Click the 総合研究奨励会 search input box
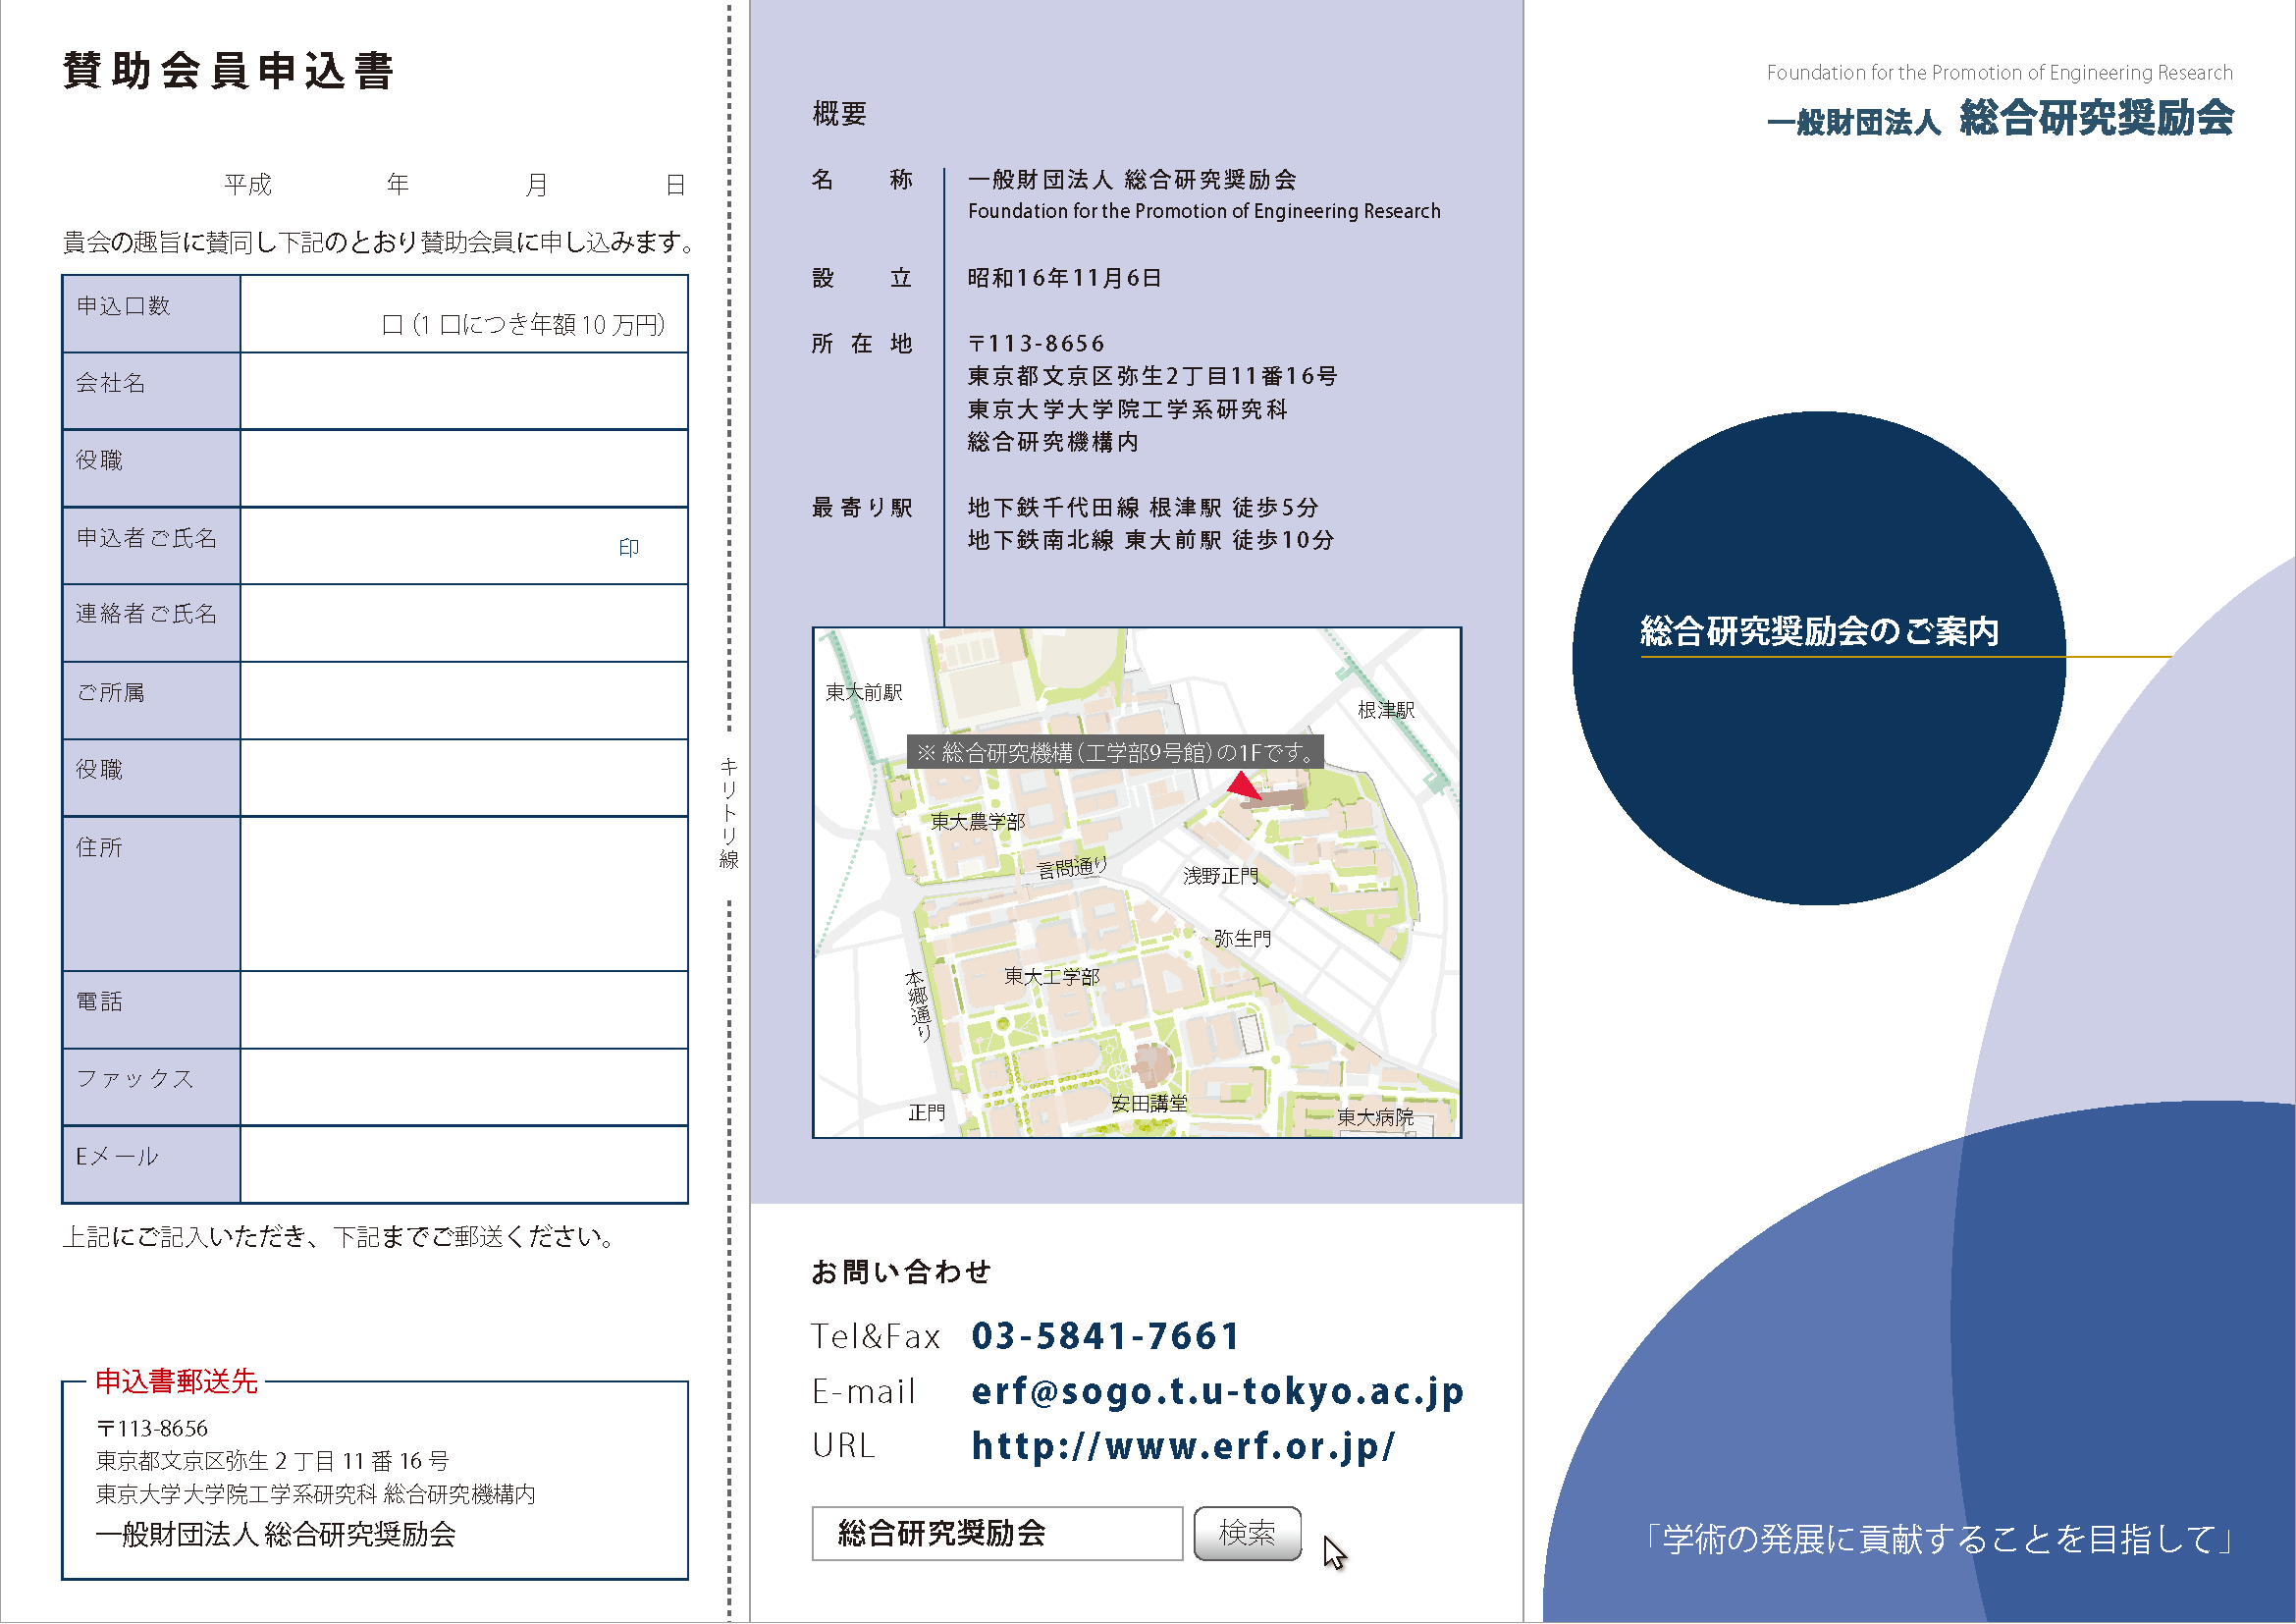This screenshot has height=1624, width=2296. [997, 1533]
